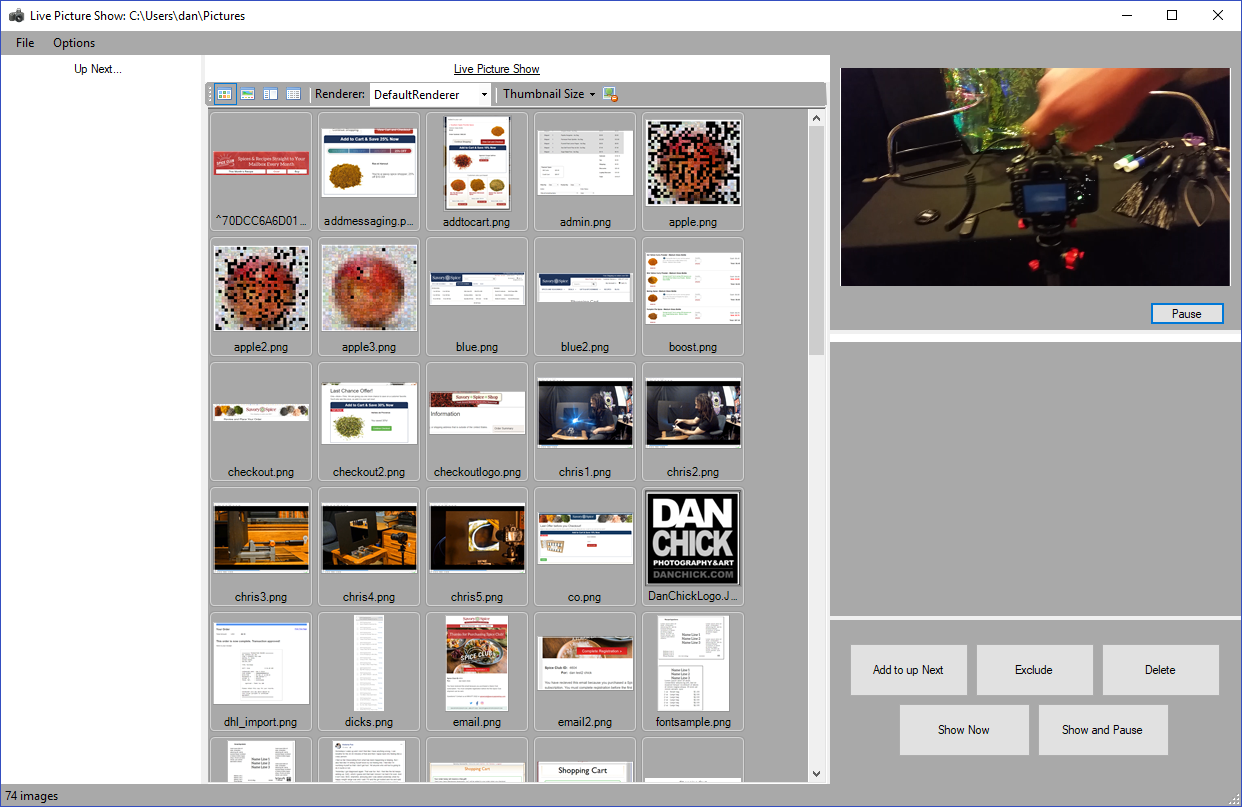This screenshot has height=807, width=1242.
Task: Select the email2.png thumbnail
Action: click(x=585, y=671)
